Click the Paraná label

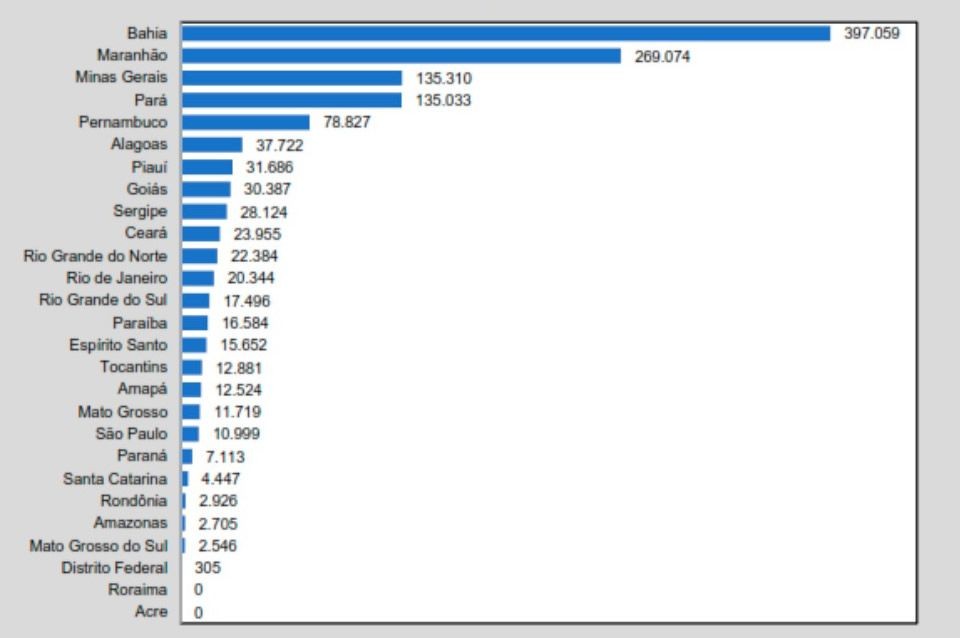(142, 456)
